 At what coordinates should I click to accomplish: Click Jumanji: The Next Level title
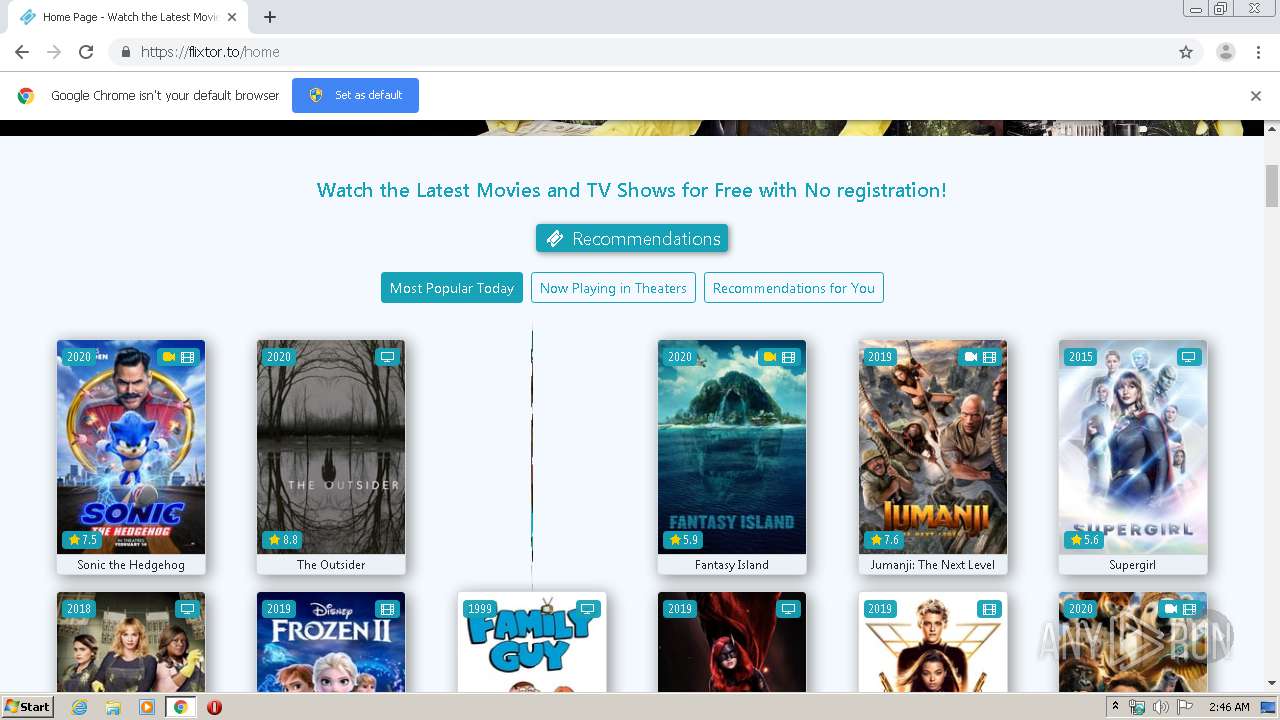[x=933, y=565]
